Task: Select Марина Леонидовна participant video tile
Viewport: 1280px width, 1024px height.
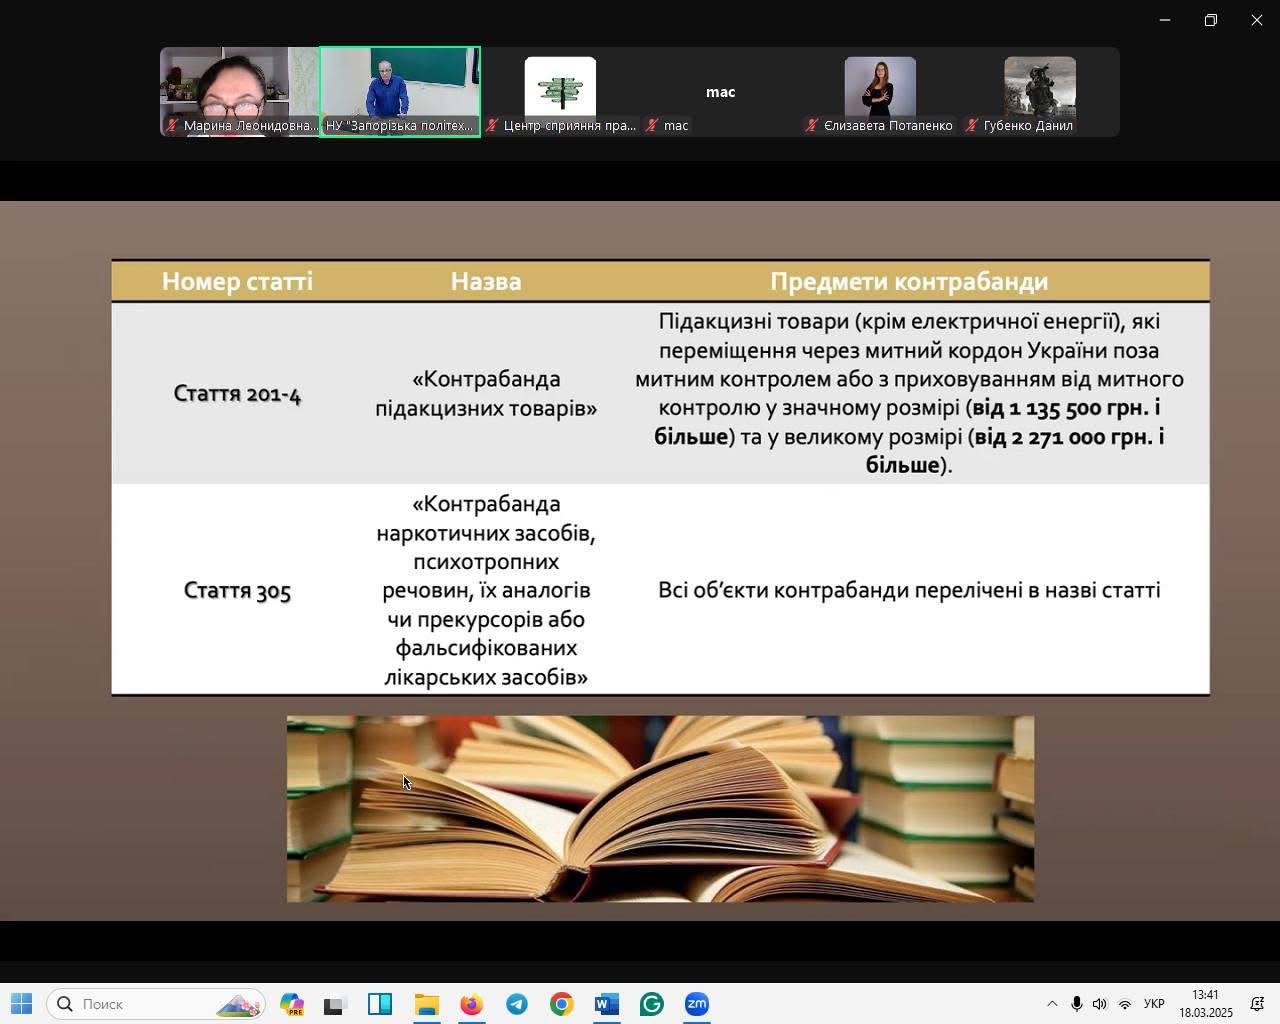Action: tap(240, 91)
